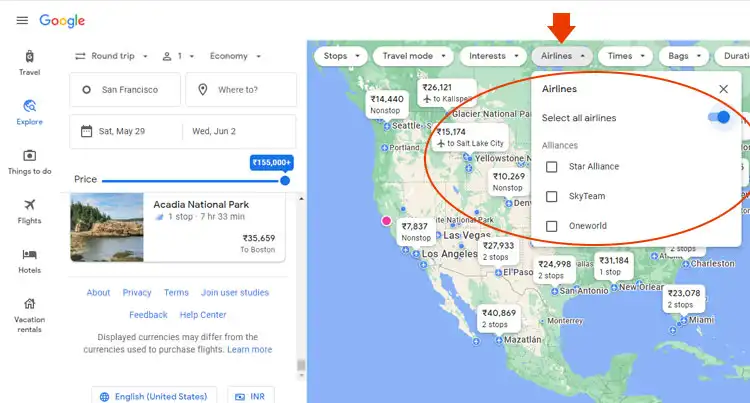The image size is (750, 403).
Task: Check the Star Alliance checkbox
Action: [551, 166]
